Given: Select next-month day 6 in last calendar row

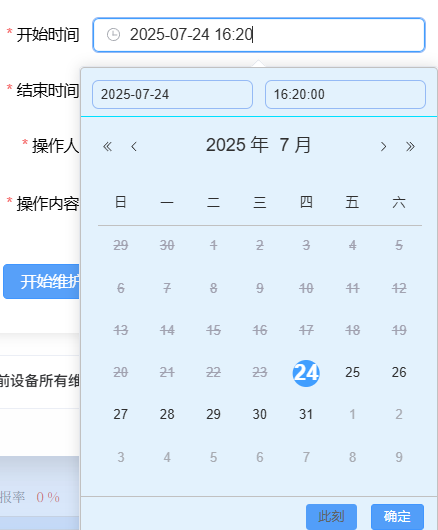Looking at the screenshot, I should coord(260,457).
